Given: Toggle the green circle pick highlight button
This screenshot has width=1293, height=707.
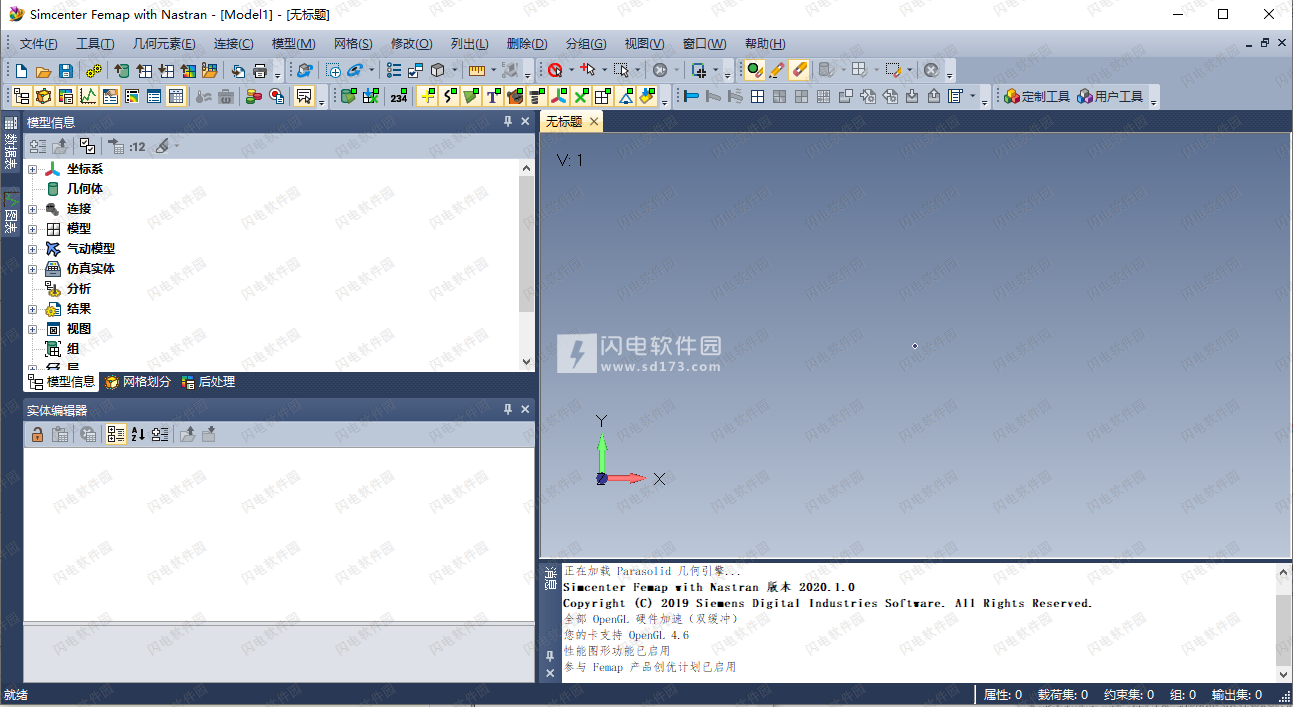Looking at the screenshot, I should pyautogui.click(x=754, y=71).
